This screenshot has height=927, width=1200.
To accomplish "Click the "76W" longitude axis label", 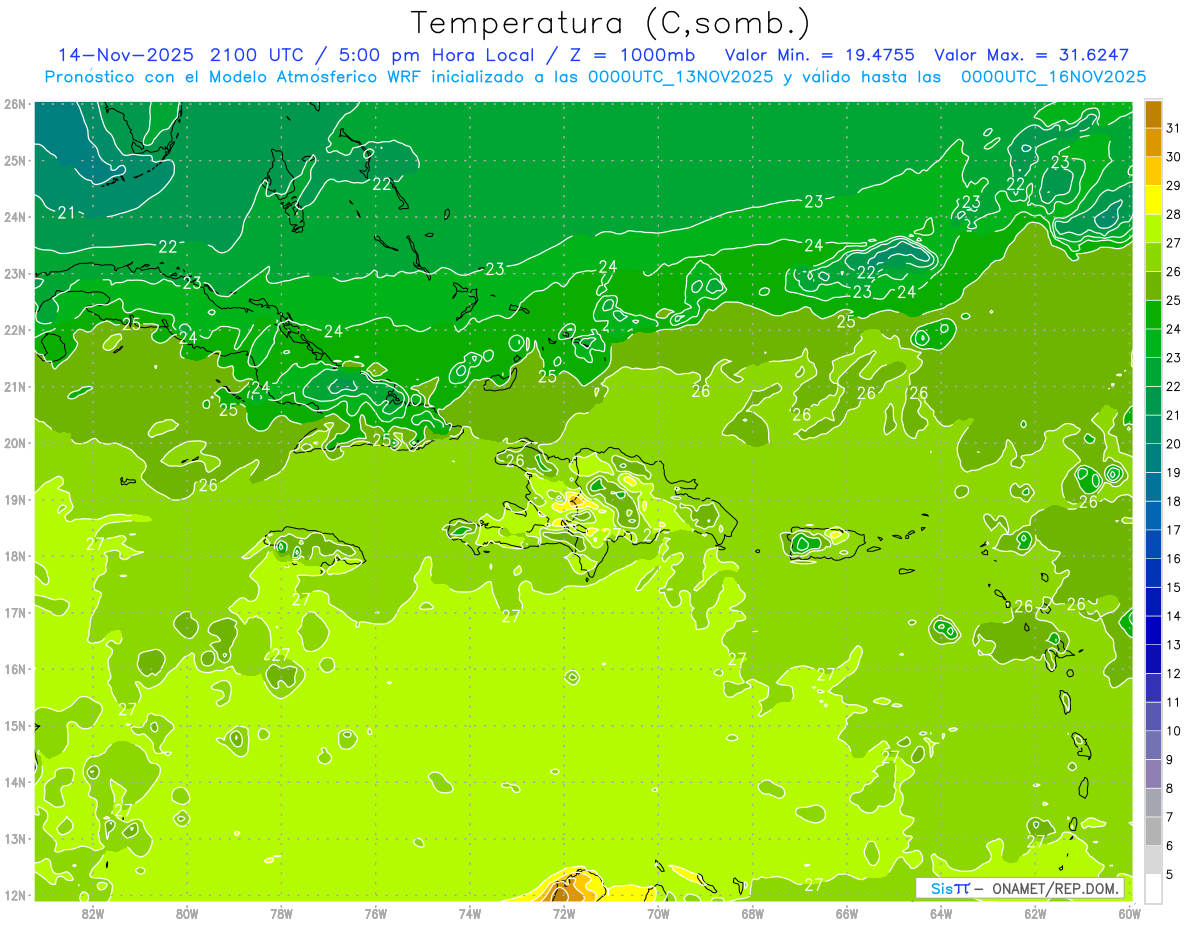I will (x=376, y=913).
